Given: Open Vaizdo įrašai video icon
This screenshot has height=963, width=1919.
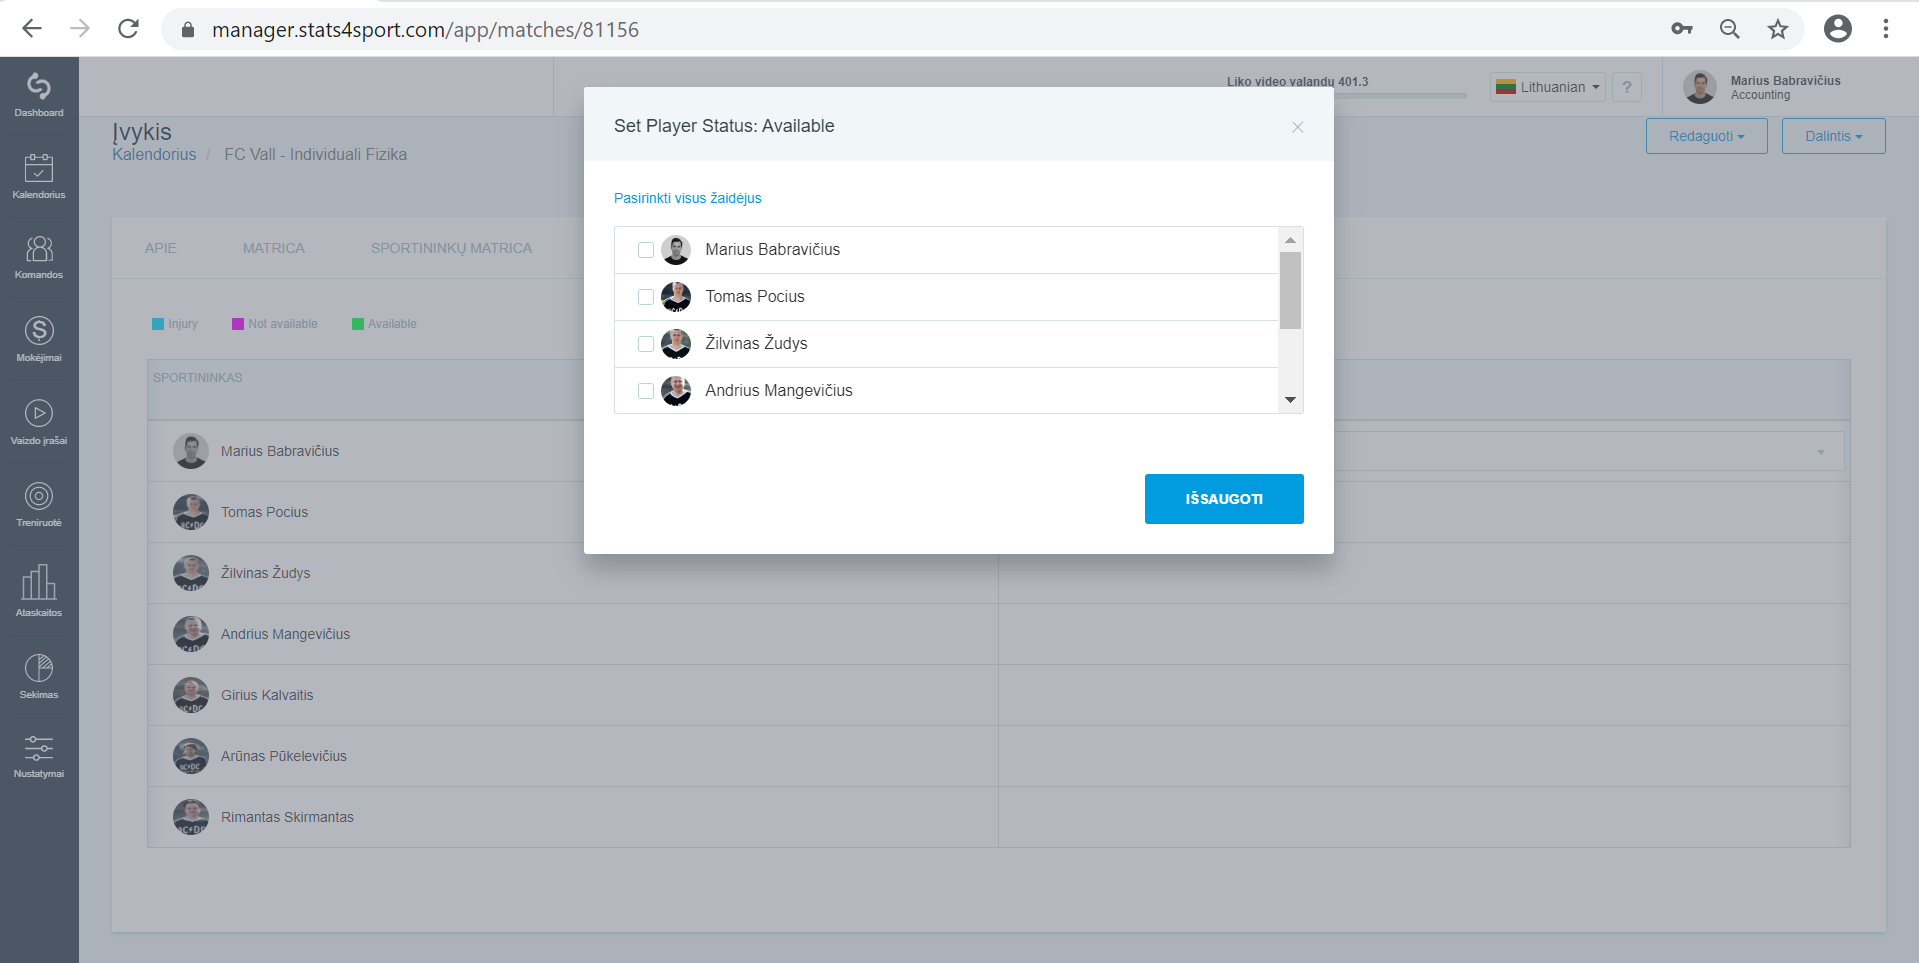Looking at the screenshot, I should (x=39, y=413).
